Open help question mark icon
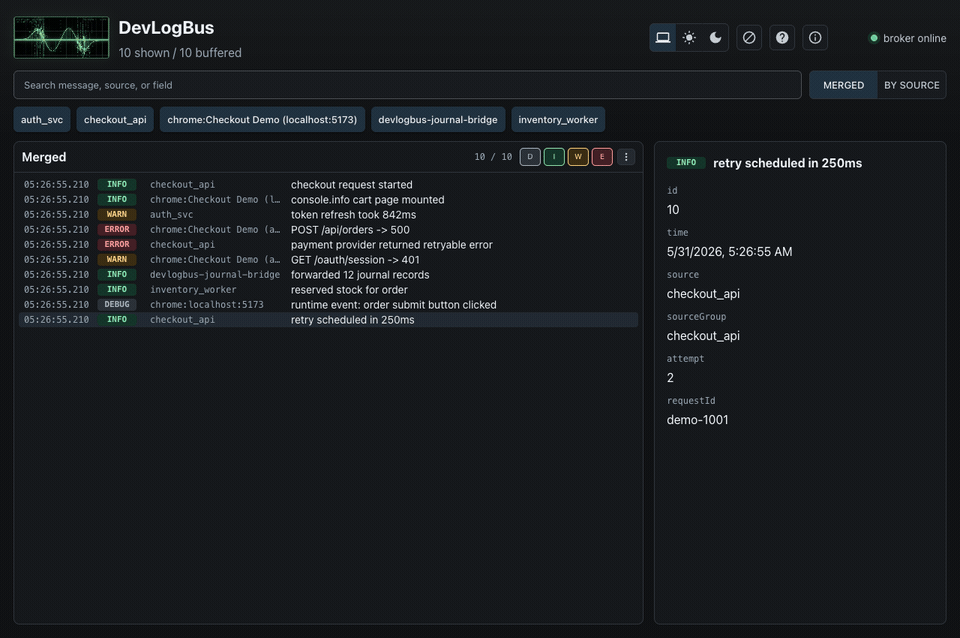 [x=782, y=38]
